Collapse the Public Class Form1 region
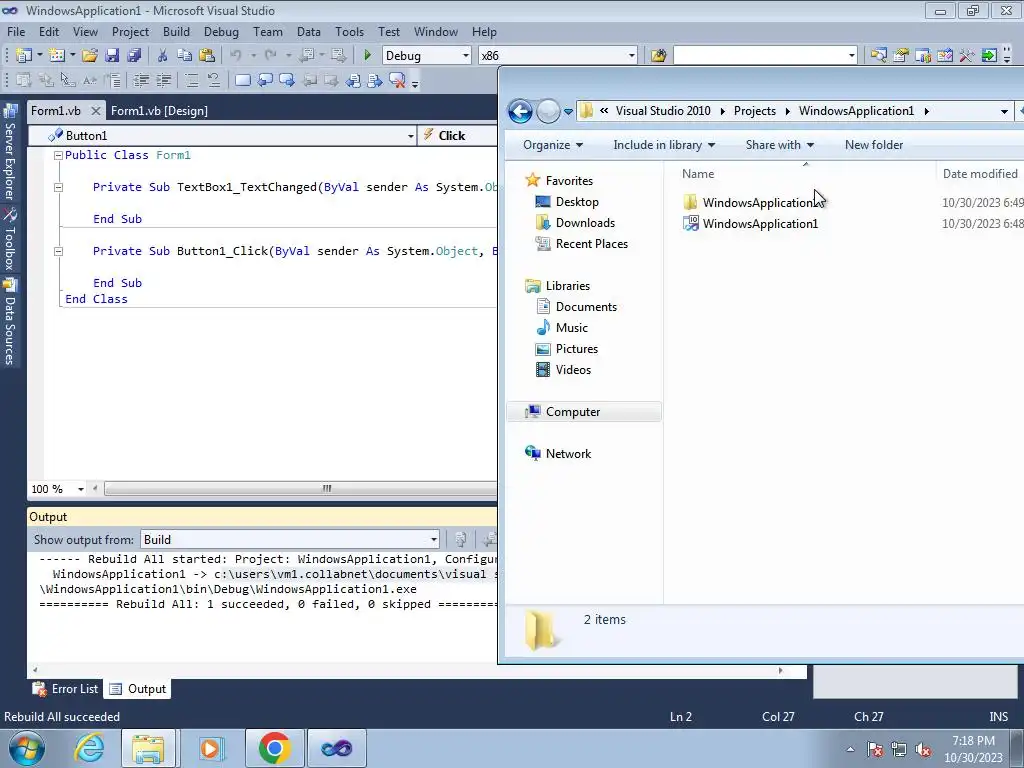The image size is (1024, 768). coord(58,155)
